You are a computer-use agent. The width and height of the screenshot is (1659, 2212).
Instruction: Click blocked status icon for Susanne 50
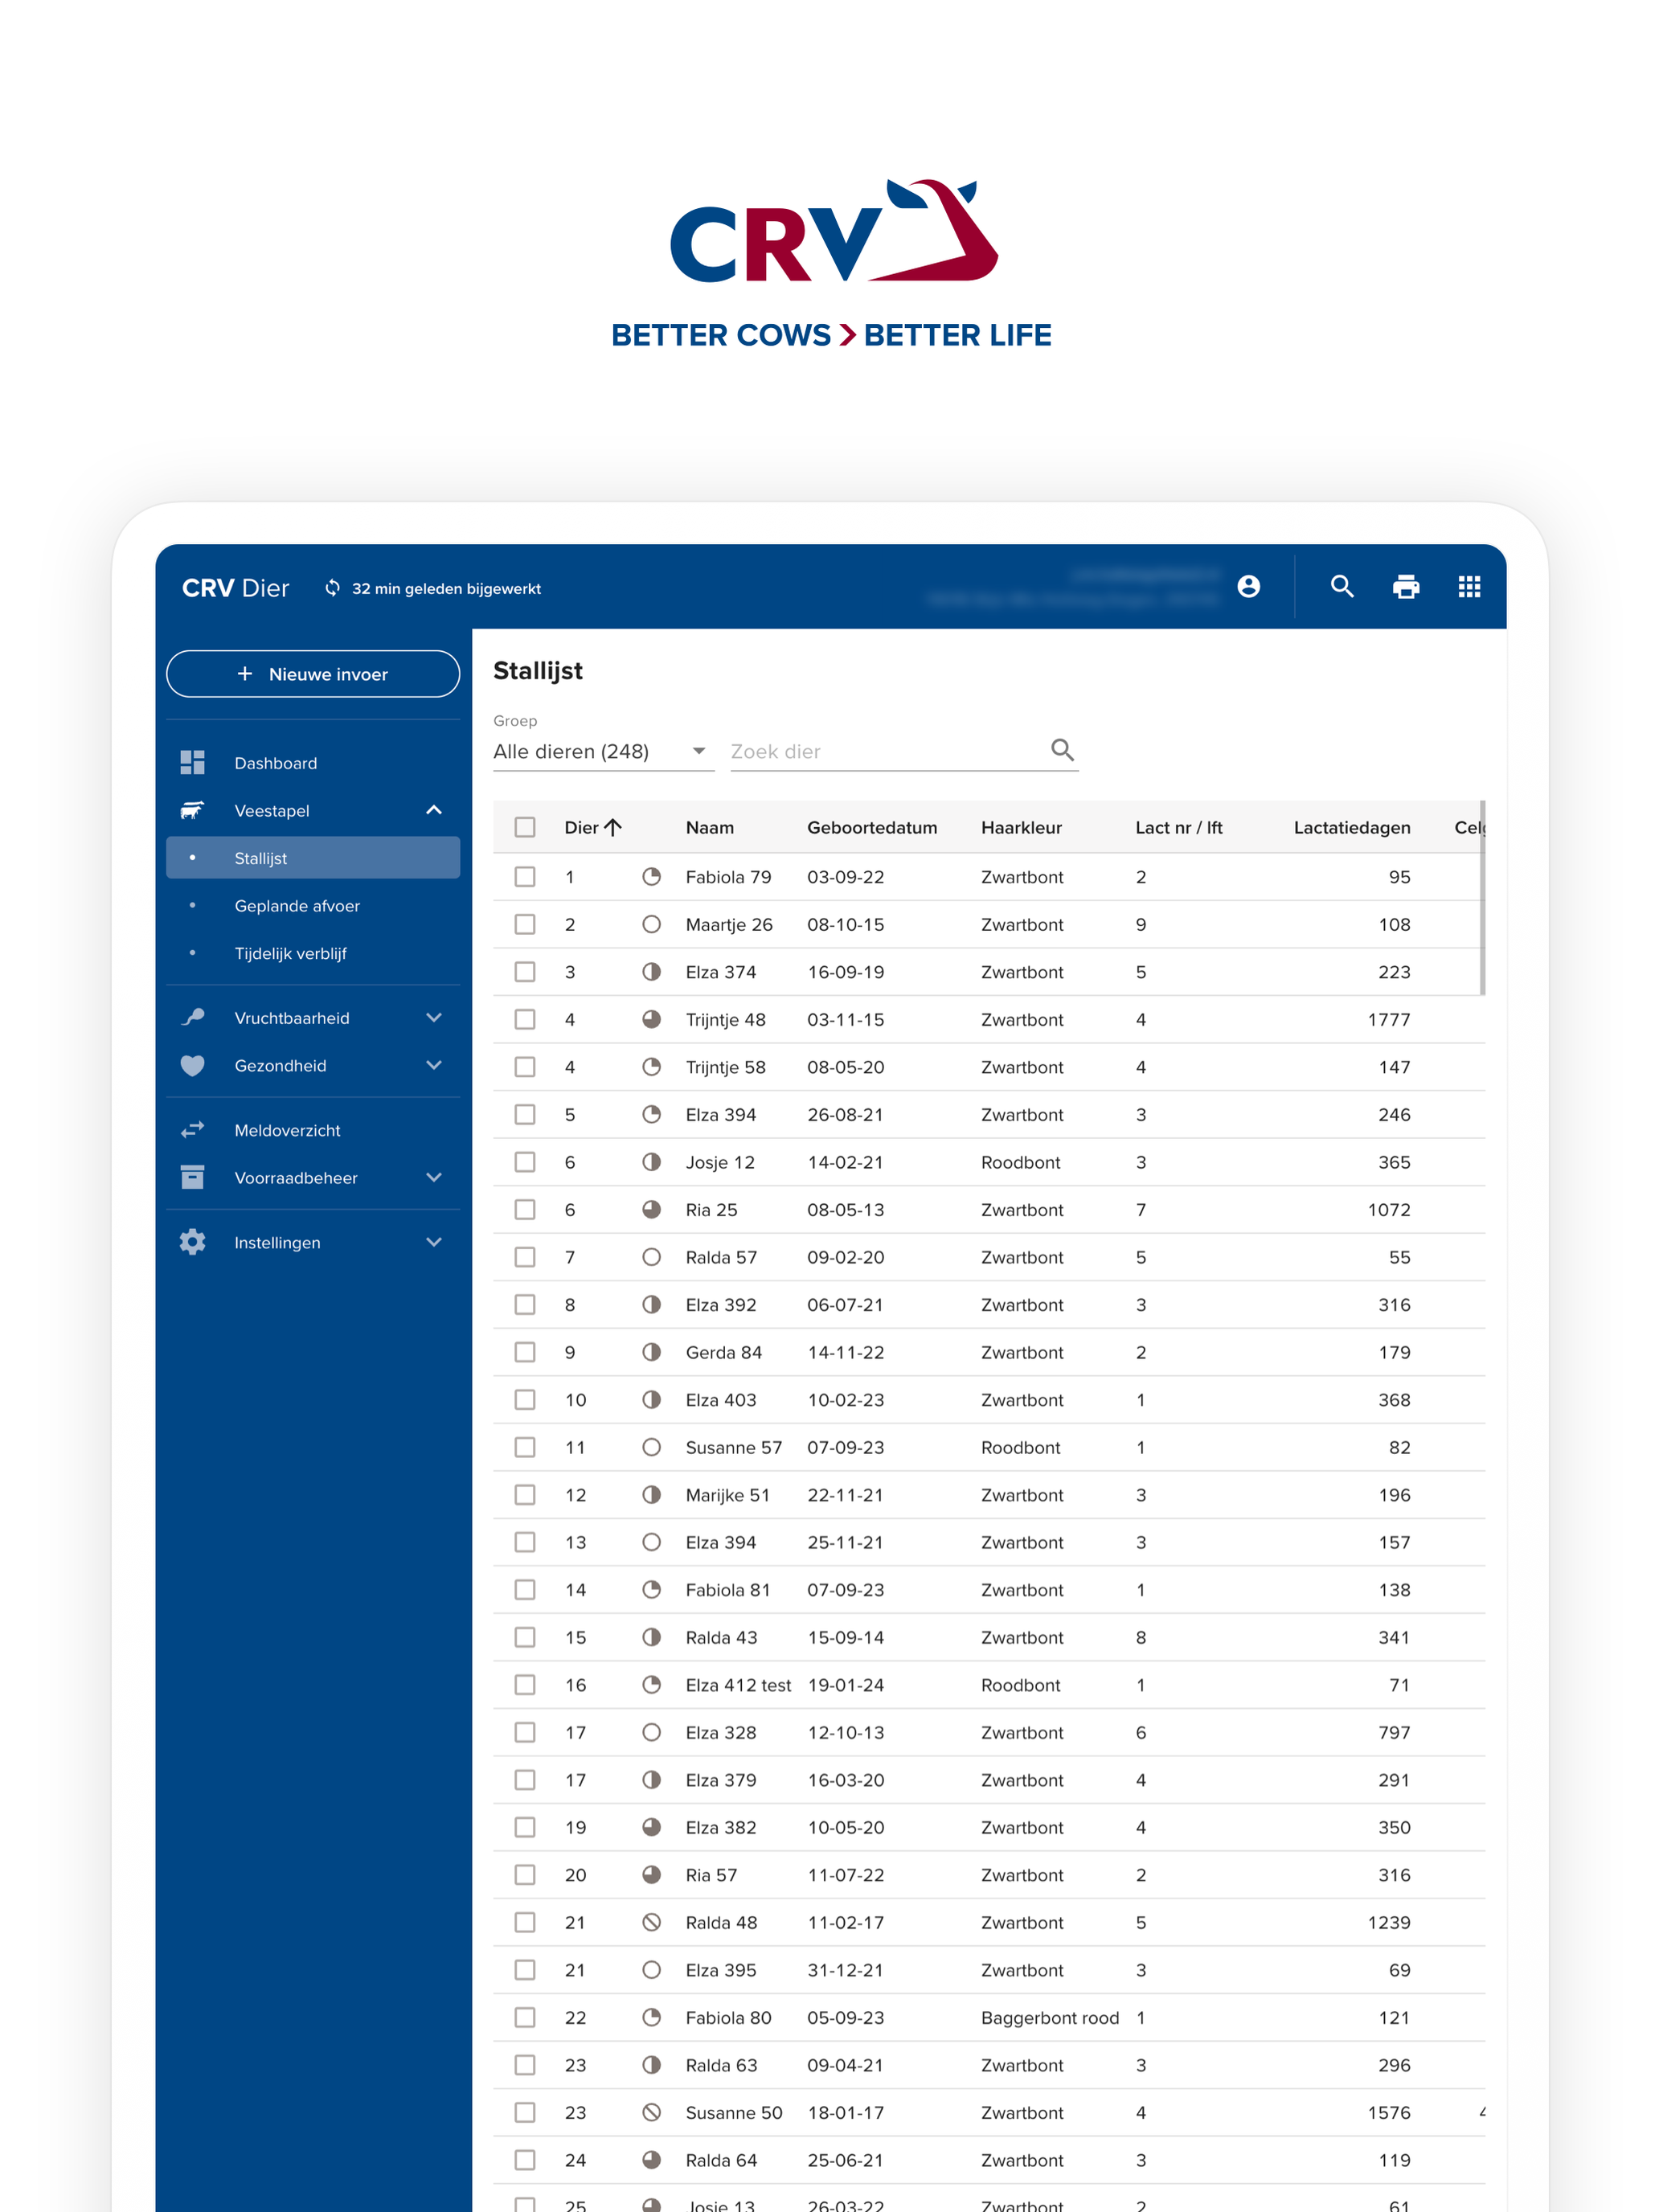[651, 2113]
